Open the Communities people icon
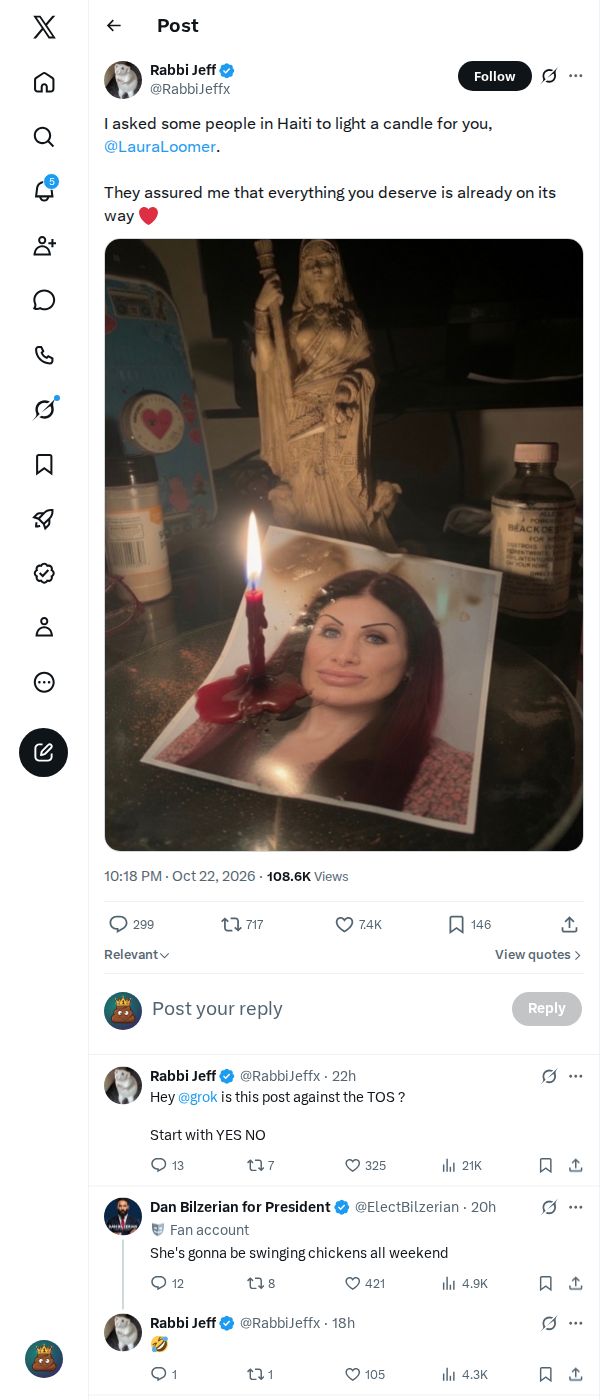The image size is (600, 1400). tap(44, 246)
